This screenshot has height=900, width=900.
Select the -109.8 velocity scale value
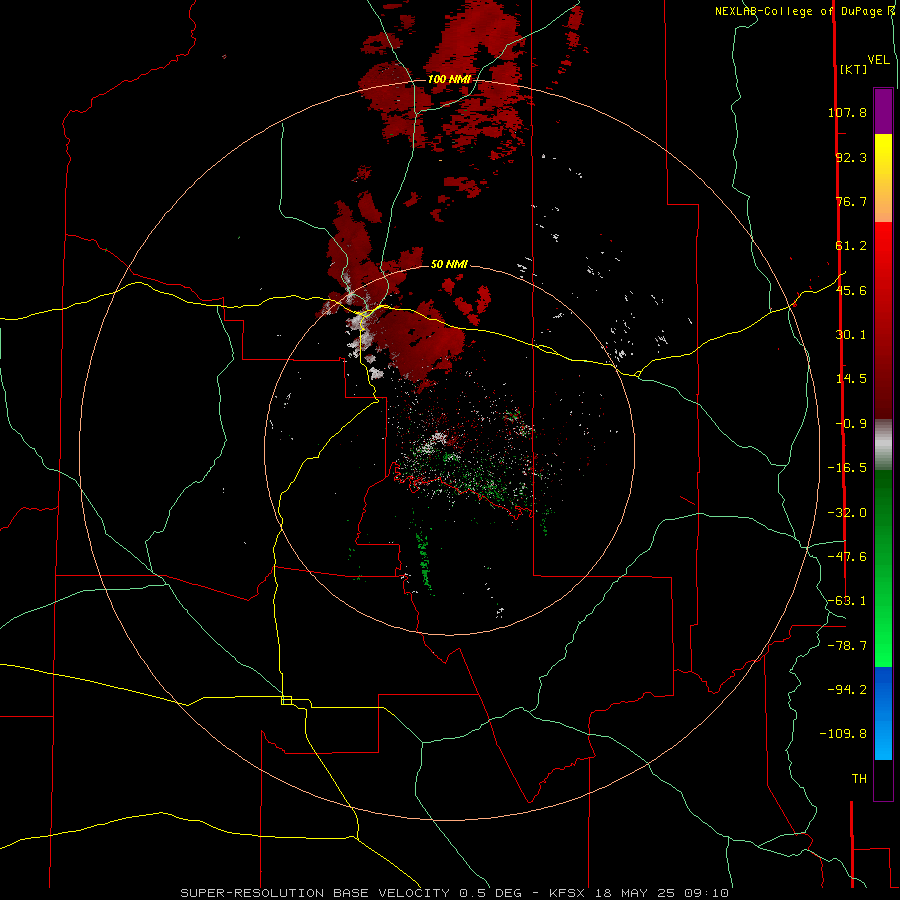[x=843, y=734]
